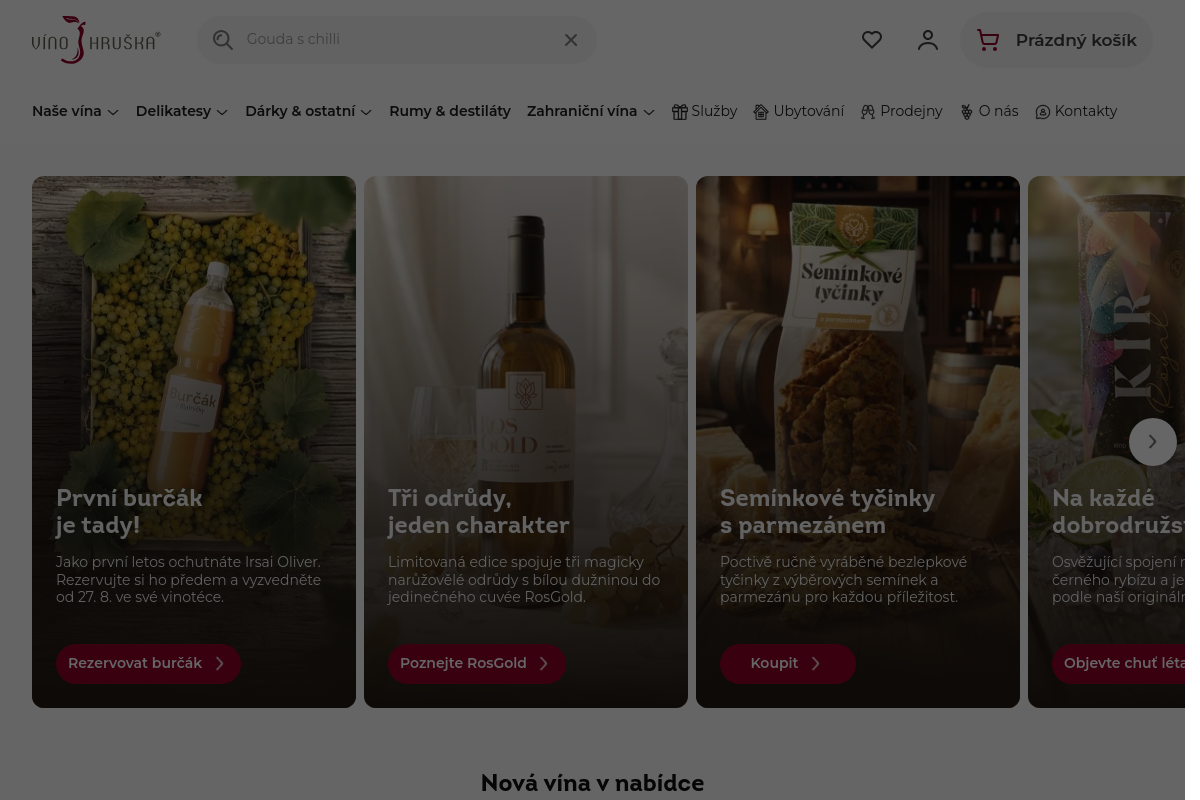
Task: Open Rumy & destiláty menu item
Action: 450,112
